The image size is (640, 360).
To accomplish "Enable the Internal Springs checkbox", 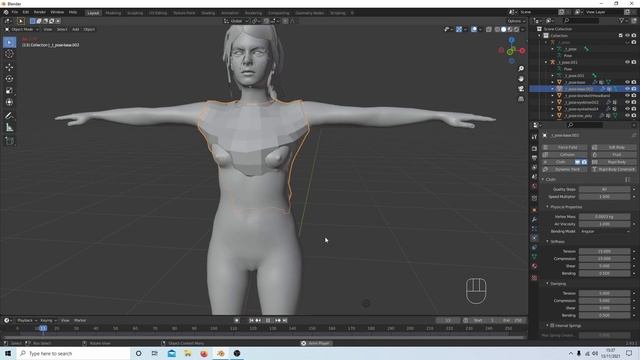I will [552, 325].
